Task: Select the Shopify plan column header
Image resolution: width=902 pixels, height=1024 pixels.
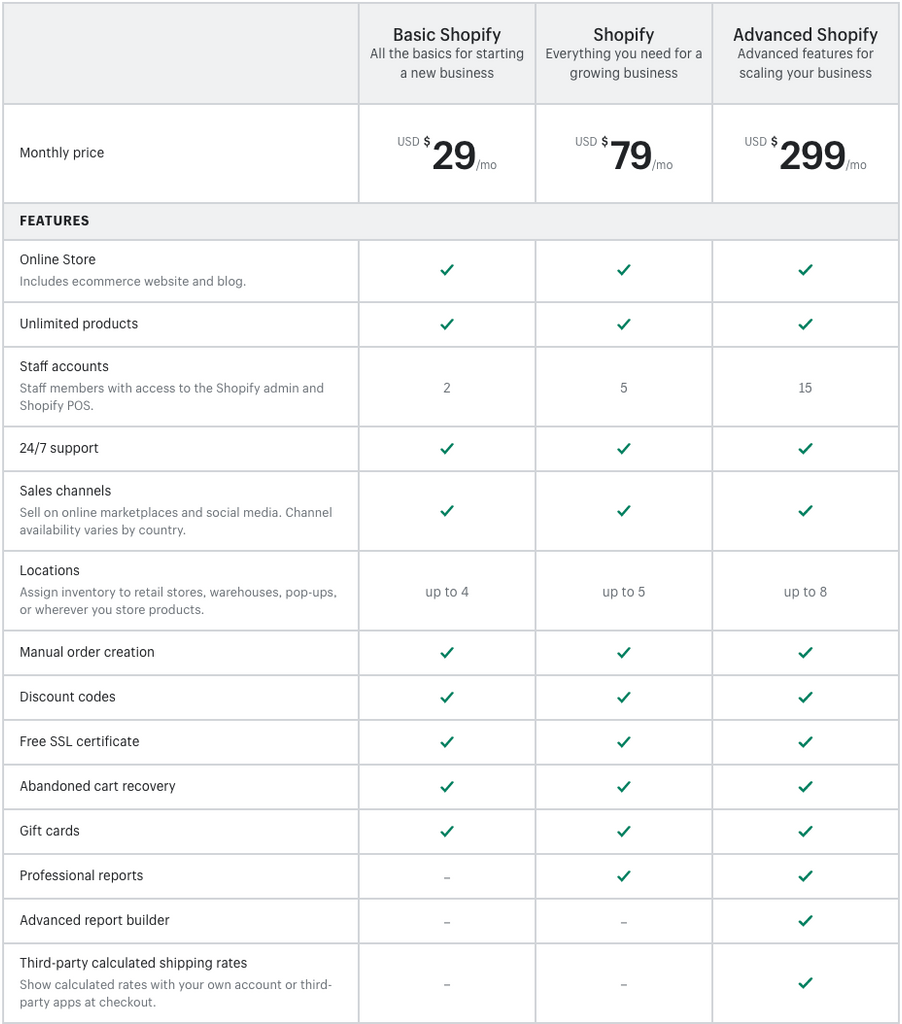Action: pyautogui.click(x=624, y=35)
